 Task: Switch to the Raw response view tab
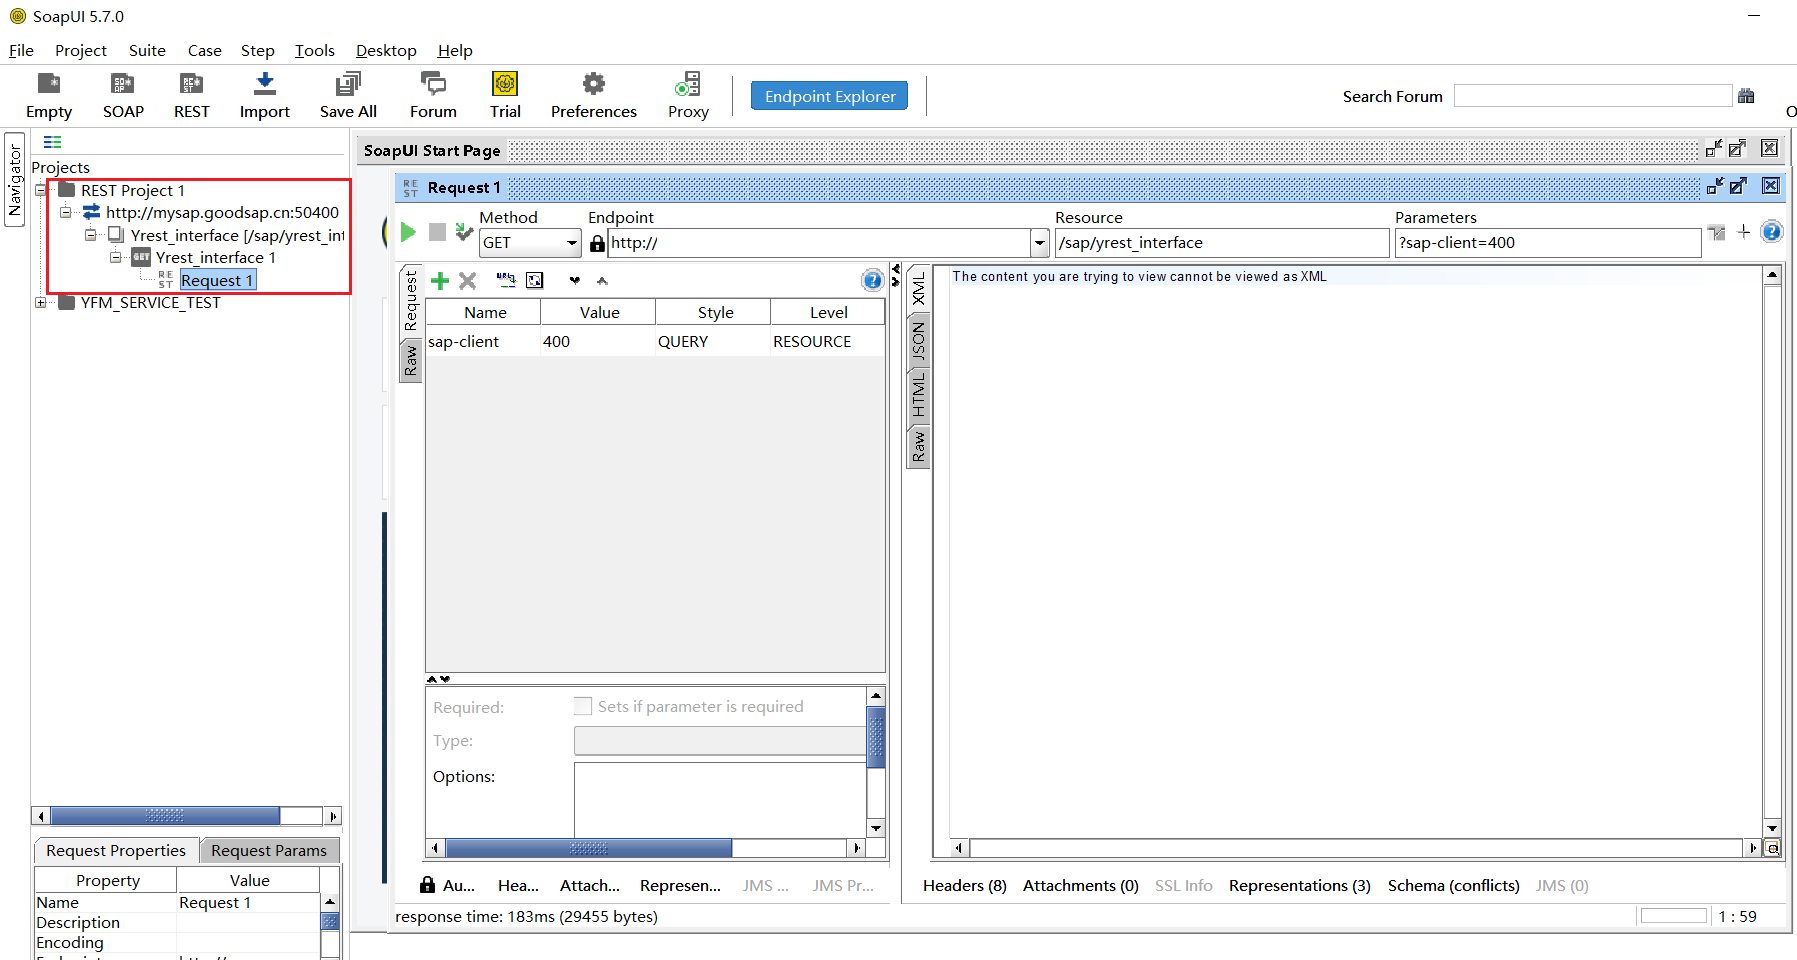coord(918,447)
